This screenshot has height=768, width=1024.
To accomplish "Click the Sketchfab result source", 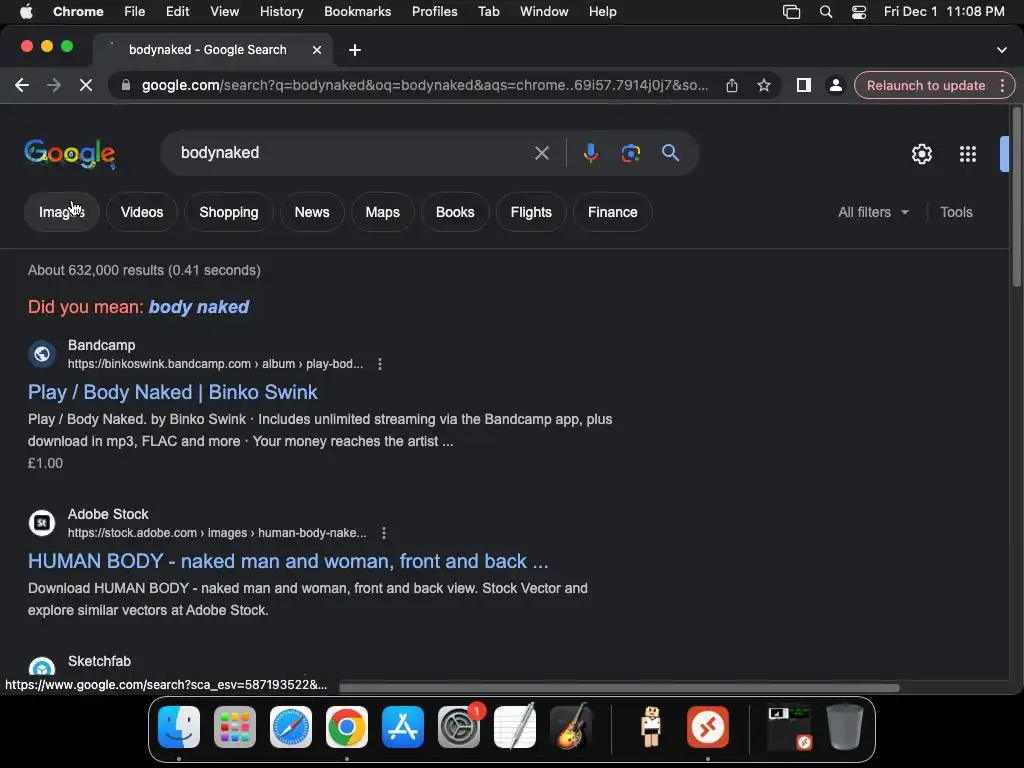I will click(99, 662).
